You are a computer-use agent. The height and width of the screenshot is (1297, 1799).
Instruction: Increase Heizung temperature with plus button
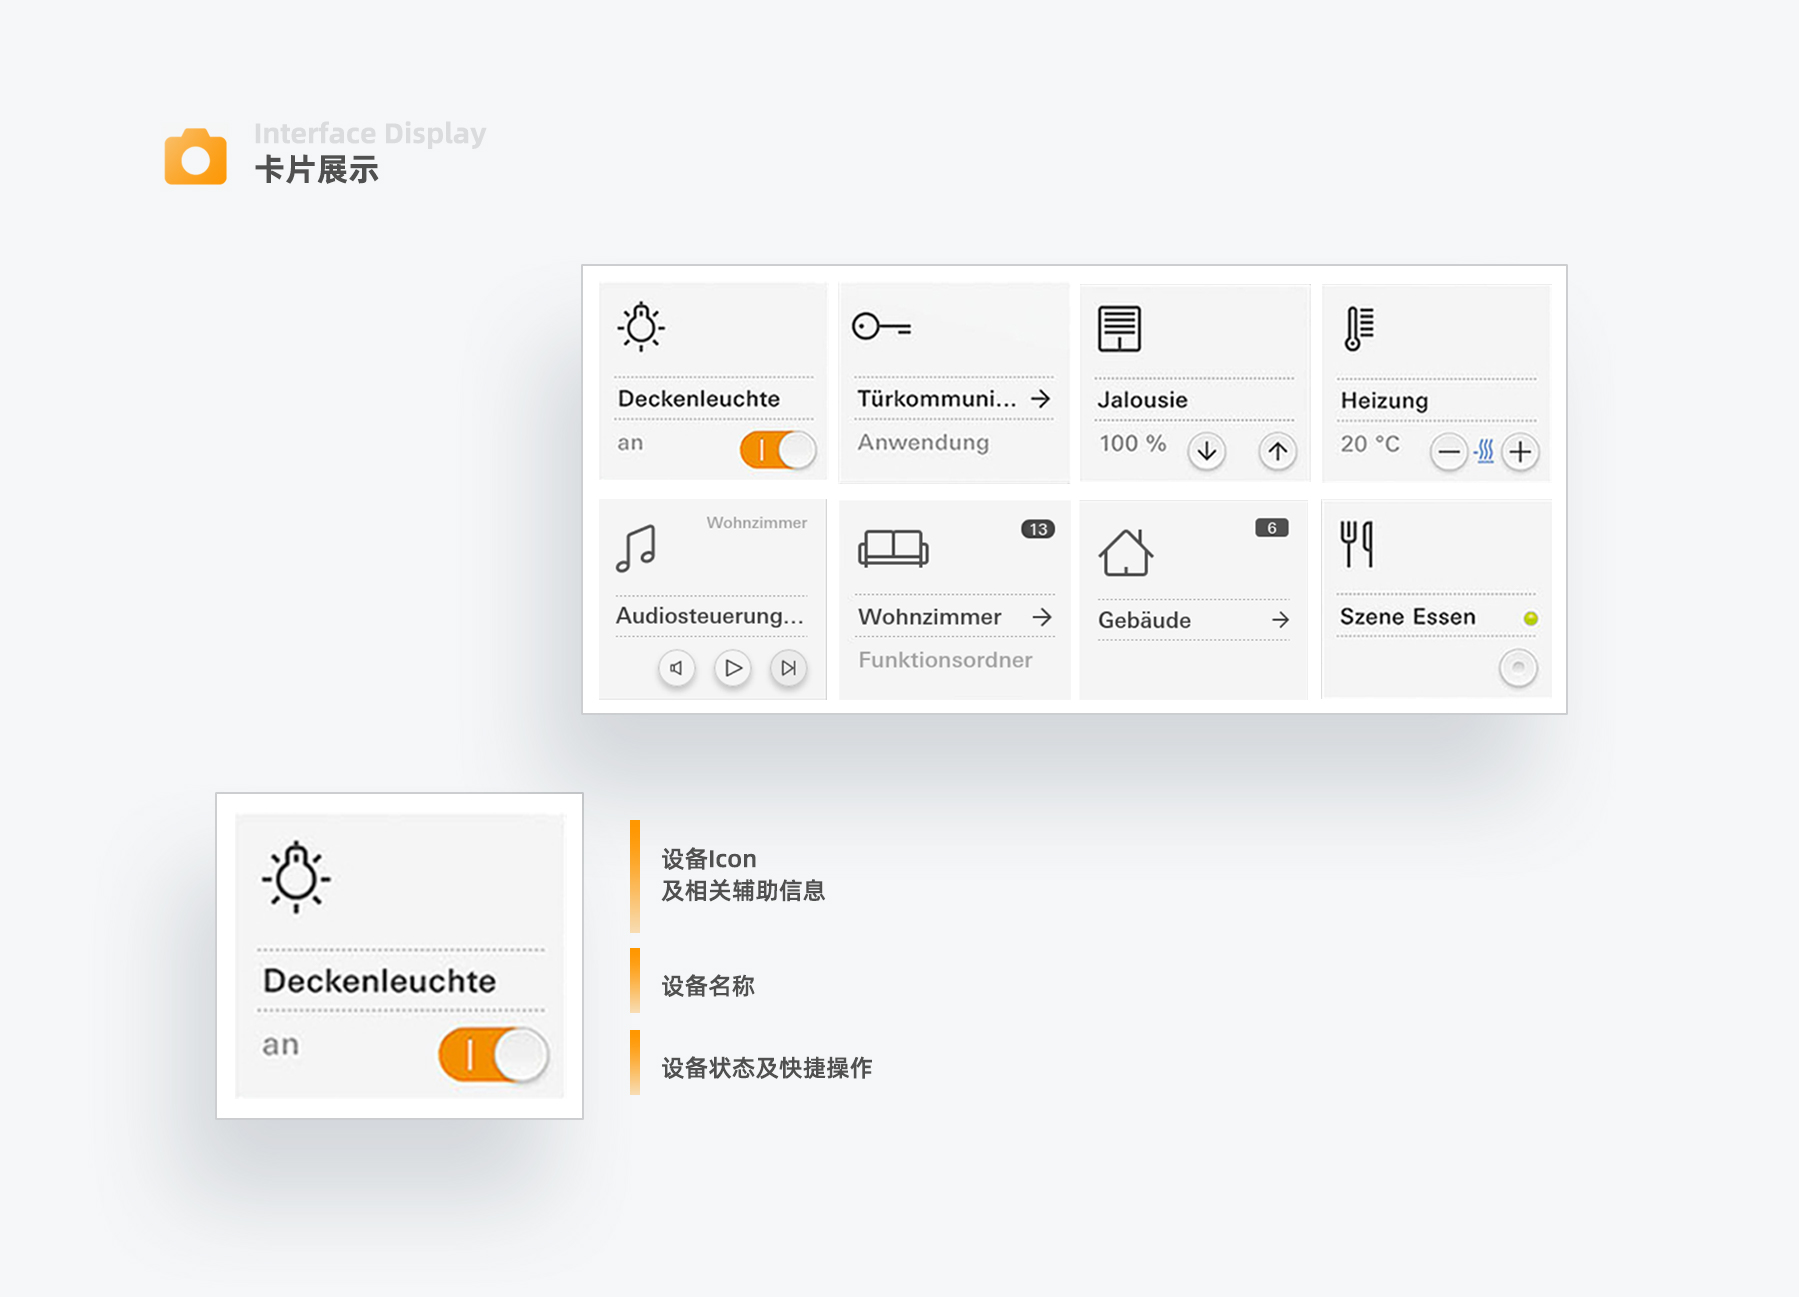click(x=1520, y=452)
